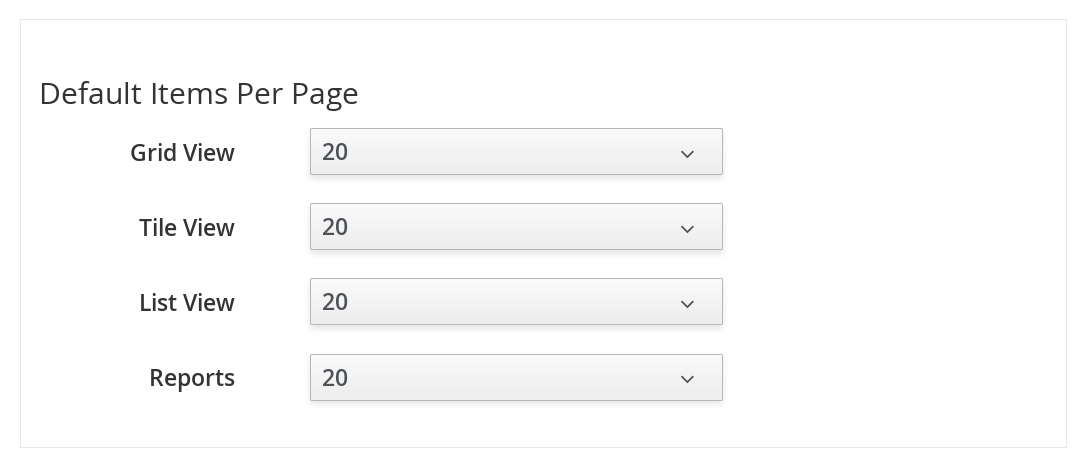Viewport: 1090px width, 468px height.
Task: Click the chevron arrow in Tile View dropdown
Action: pos(687,229)
